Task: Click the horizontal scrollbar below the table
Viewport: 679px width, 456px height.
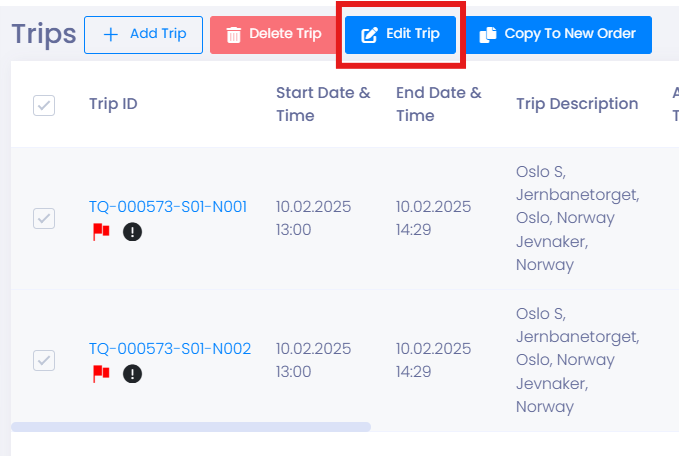Action: (x=191, y=427)
